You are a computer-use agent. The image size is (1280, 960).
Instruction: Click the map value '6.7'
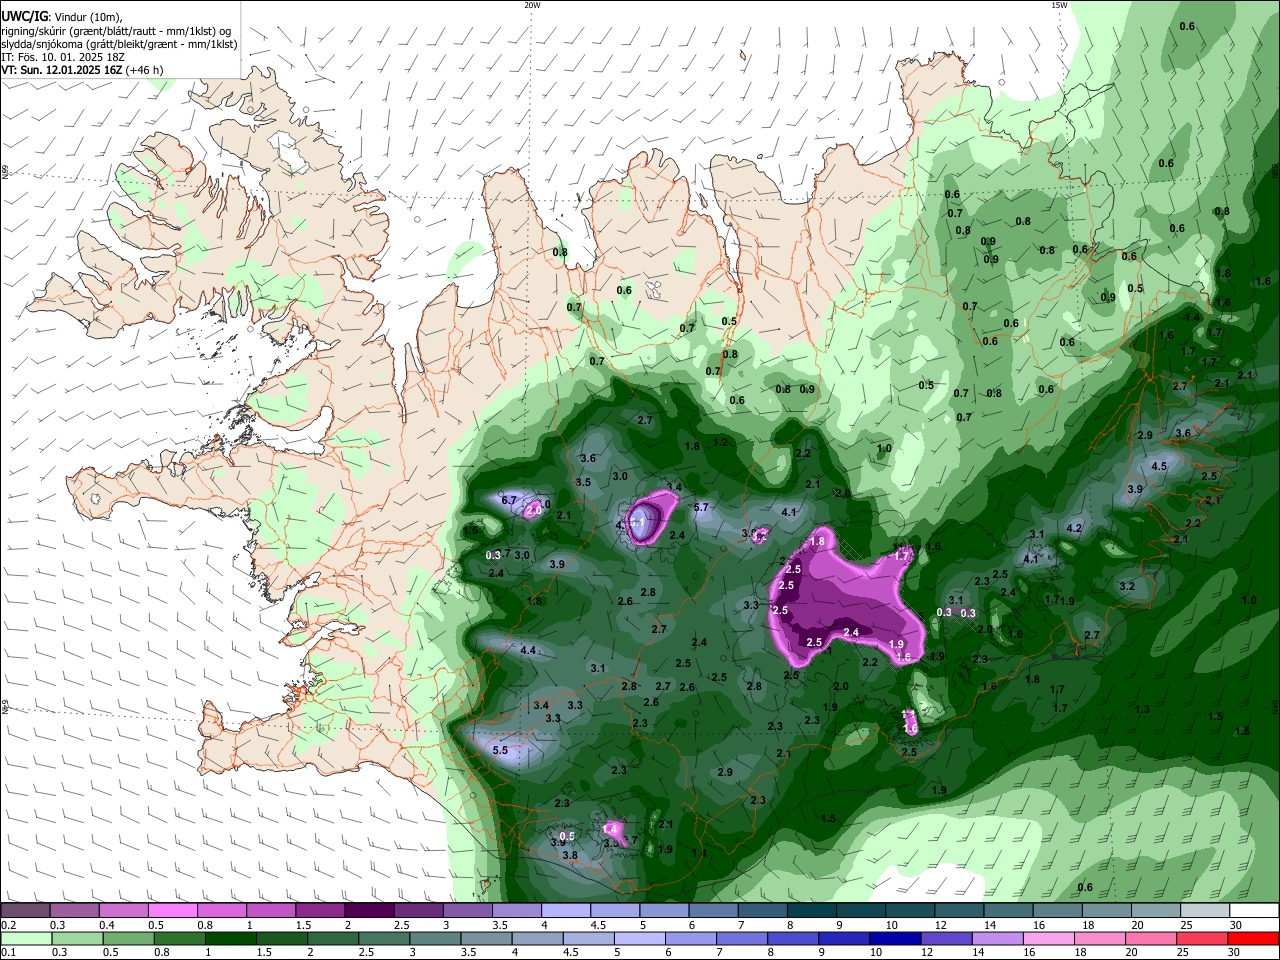(508, 500)
